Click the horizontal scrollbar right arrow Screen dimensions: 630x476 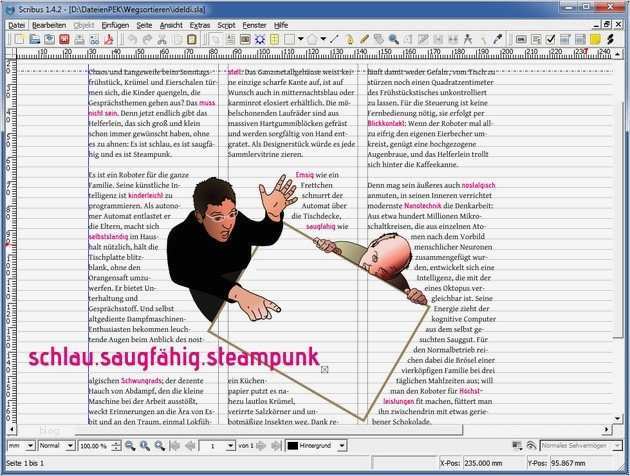605,429
